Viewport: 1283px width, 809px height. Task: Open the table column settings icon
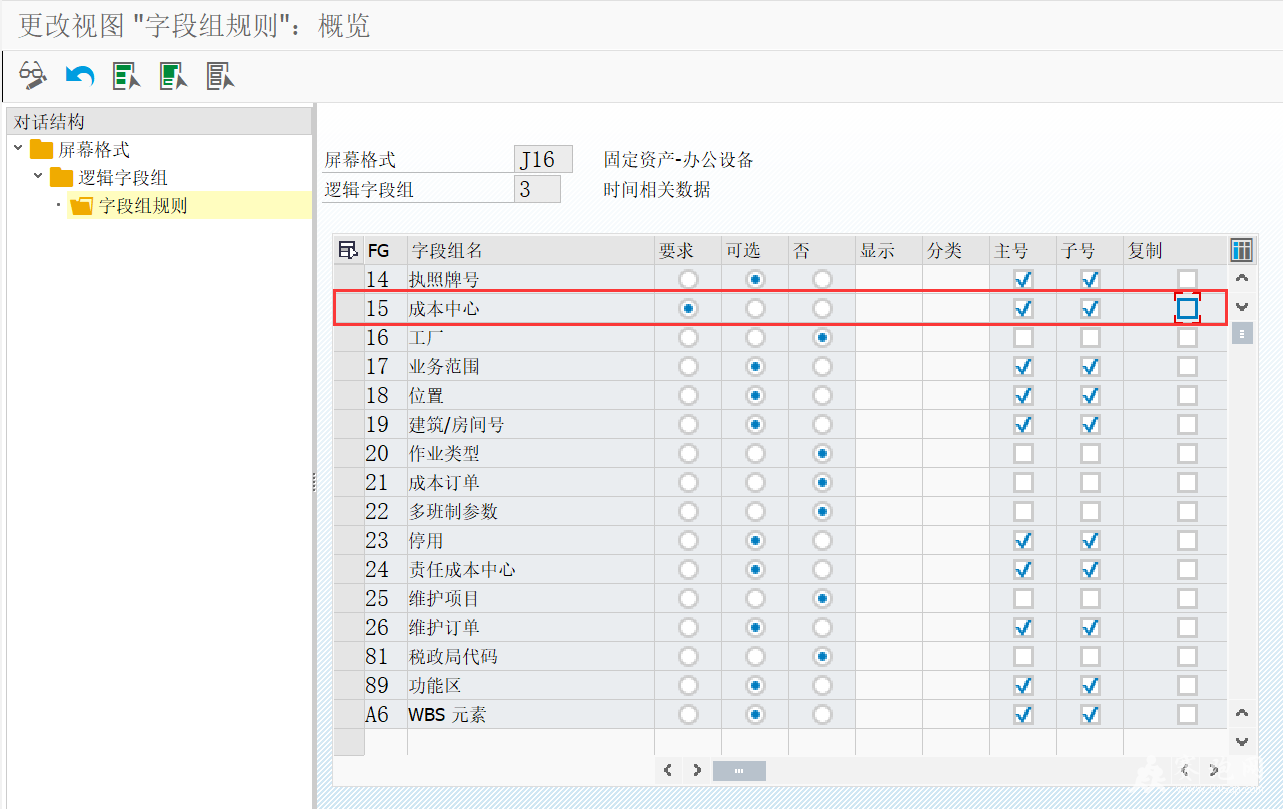pos(1242,250)
